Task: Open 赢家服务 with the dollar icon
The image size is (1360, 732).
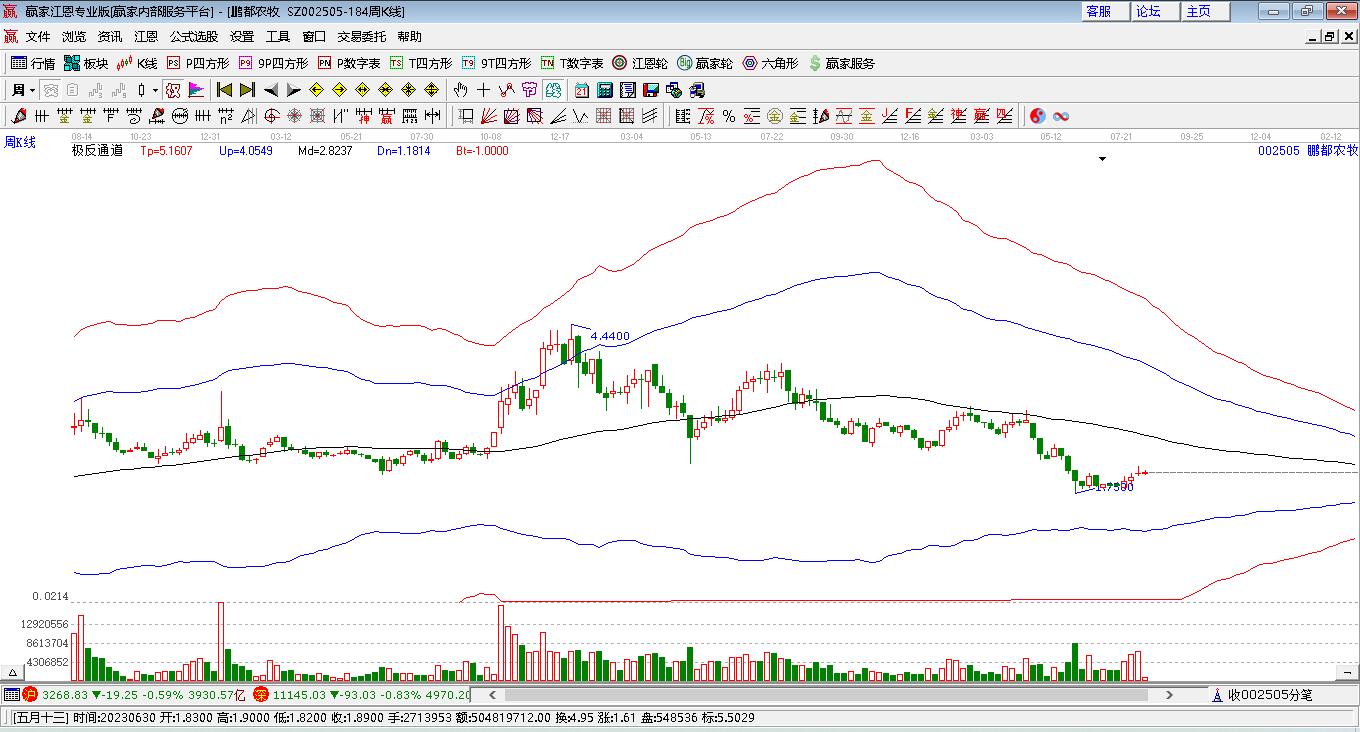Action: click(x=841, y=63)
